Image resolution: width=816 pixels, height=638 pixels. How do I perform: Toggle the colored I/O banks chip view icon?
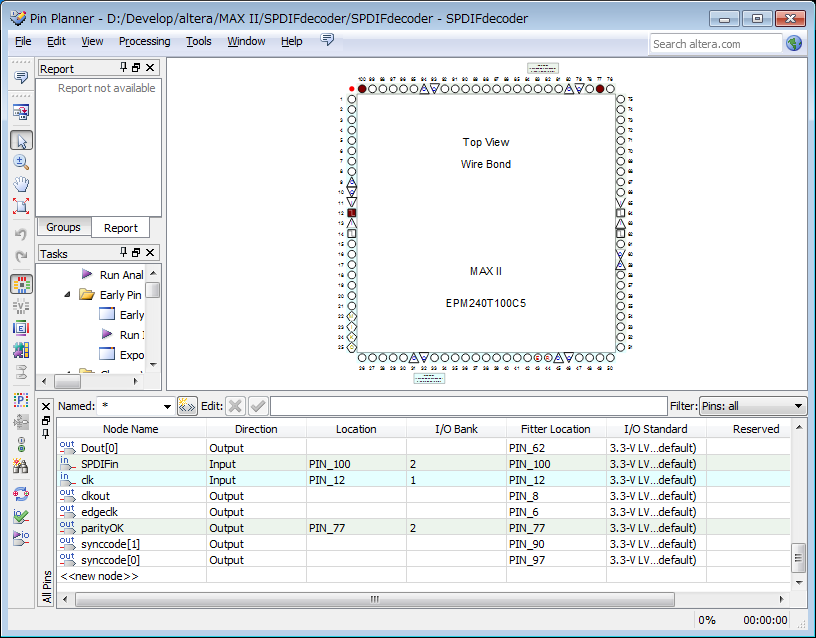(21, 285)
